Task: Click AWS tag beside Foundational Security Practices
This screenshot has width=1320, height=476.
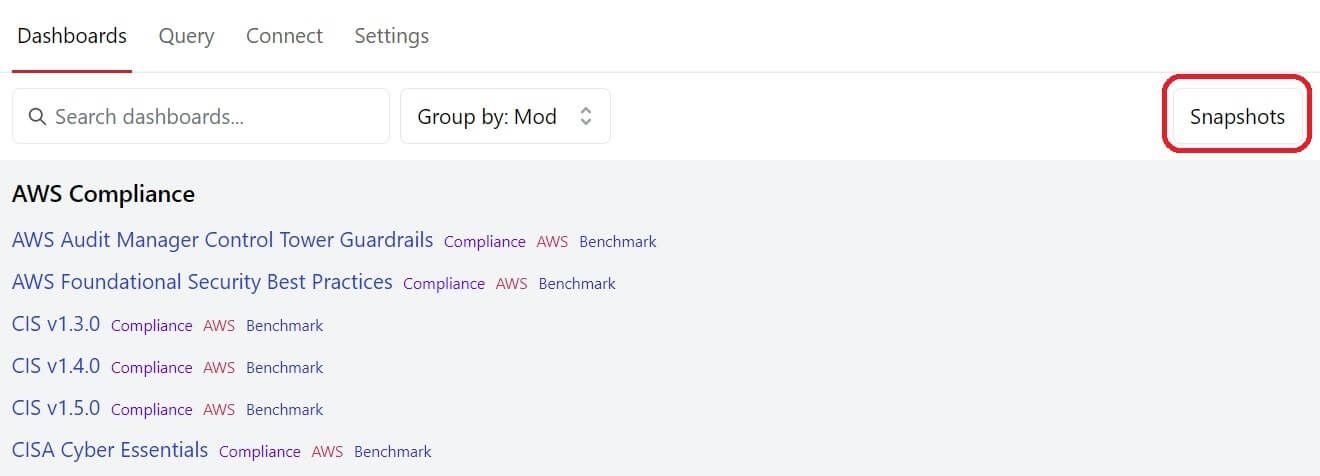Action: (x=511, y=284)
